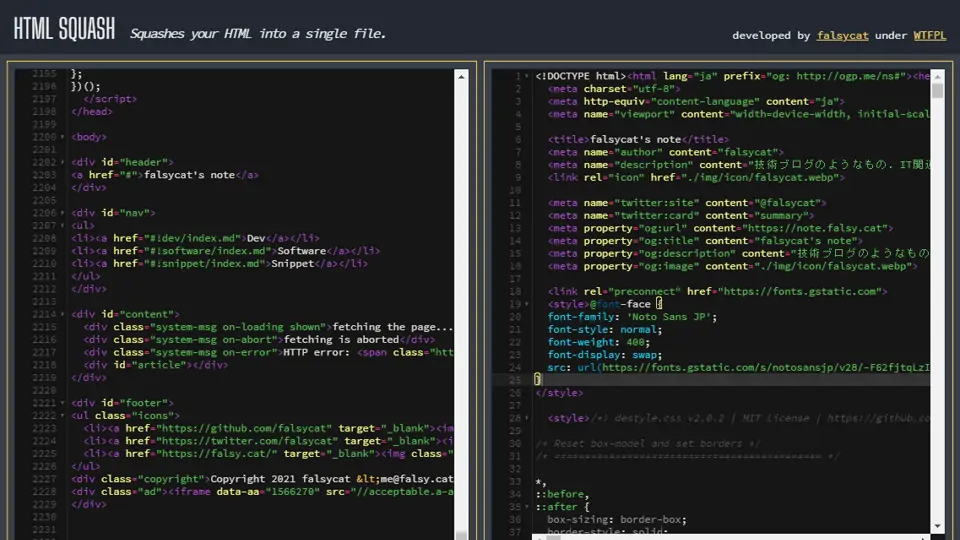The height and width of the screenshot is (540, 960).
Task: Click the HTML SQUASH title
Action: coord(64,29)
